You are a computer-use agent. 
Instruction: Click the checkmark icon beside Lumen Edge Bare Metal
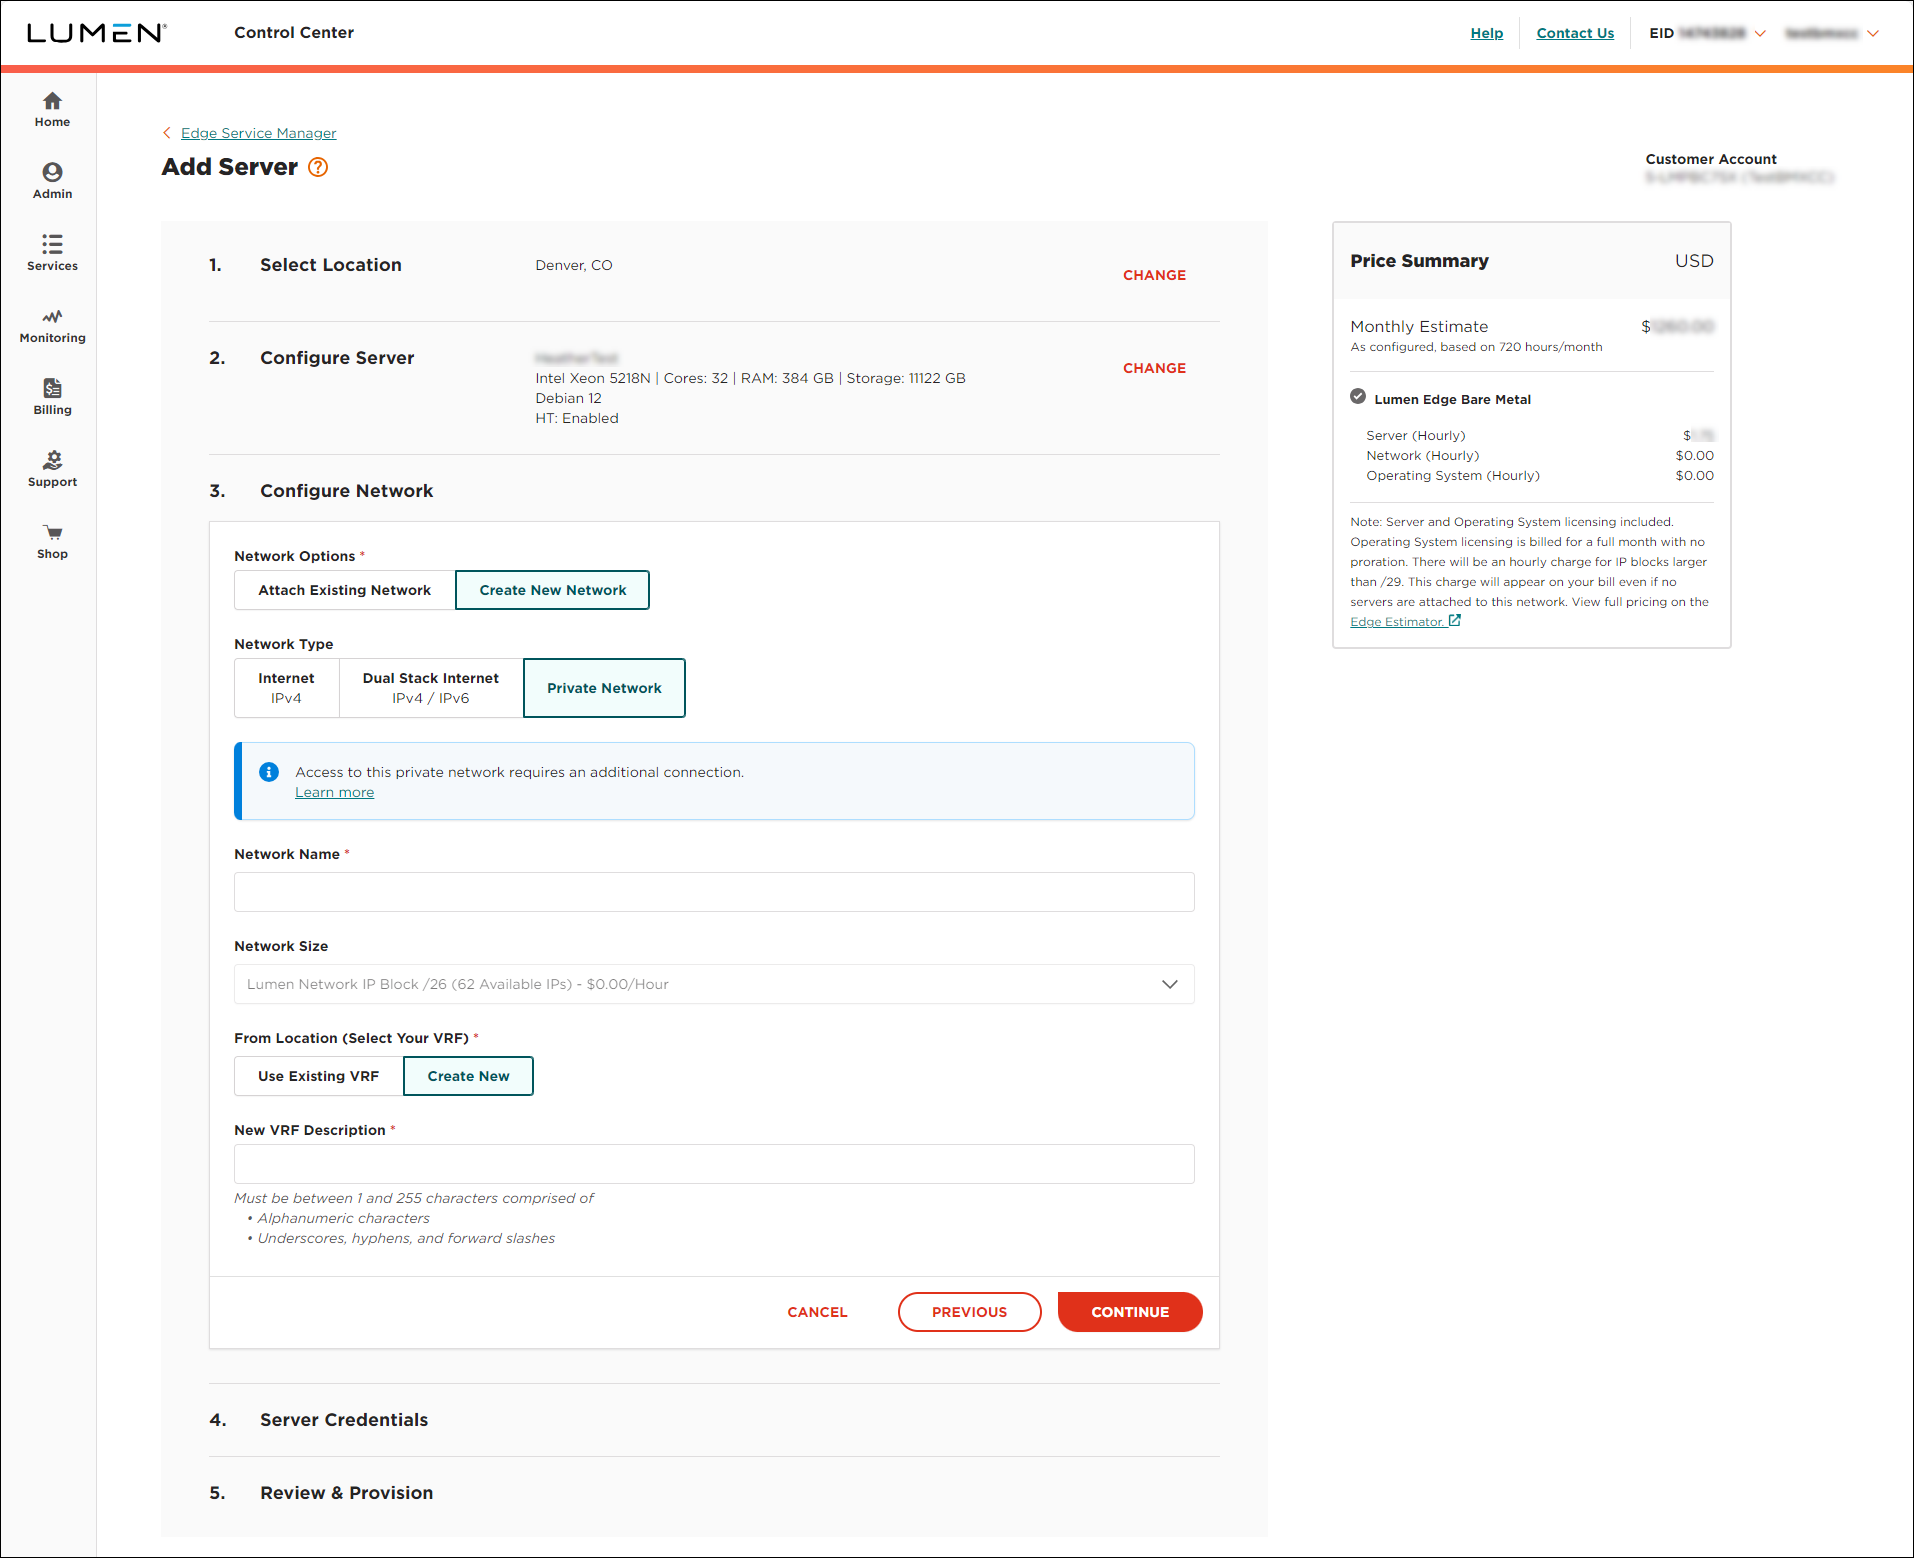(1358, 397)
